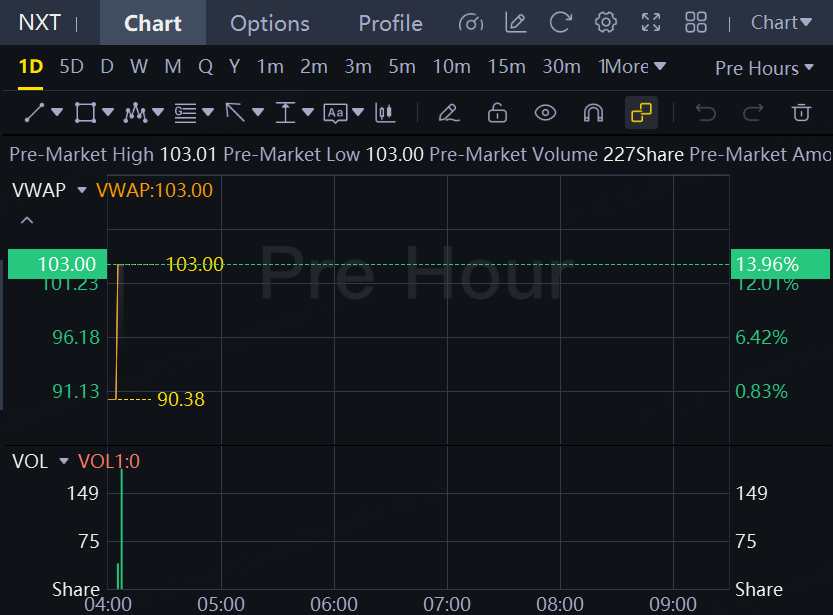
Task: Select the arrow drawing tool
Action: pyautogui.click(x=235, y=113)
